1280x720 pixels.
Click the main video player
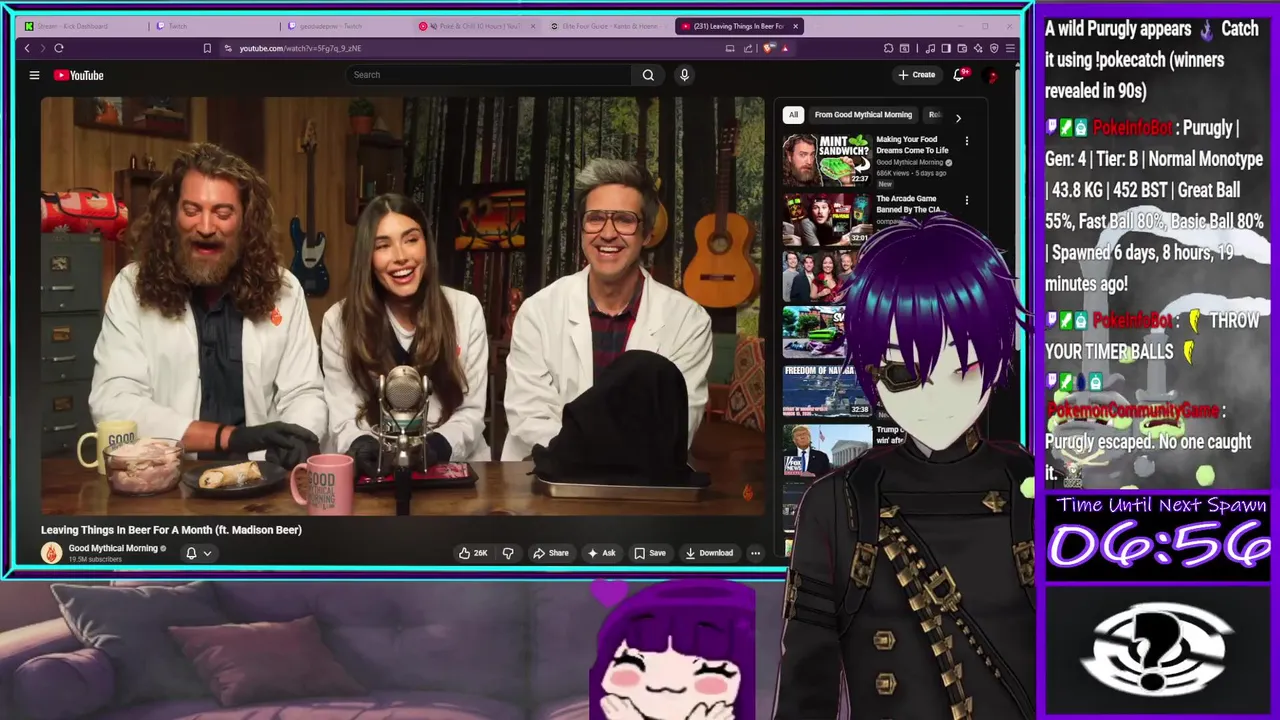pyautogui.click(x=402, y=305)
